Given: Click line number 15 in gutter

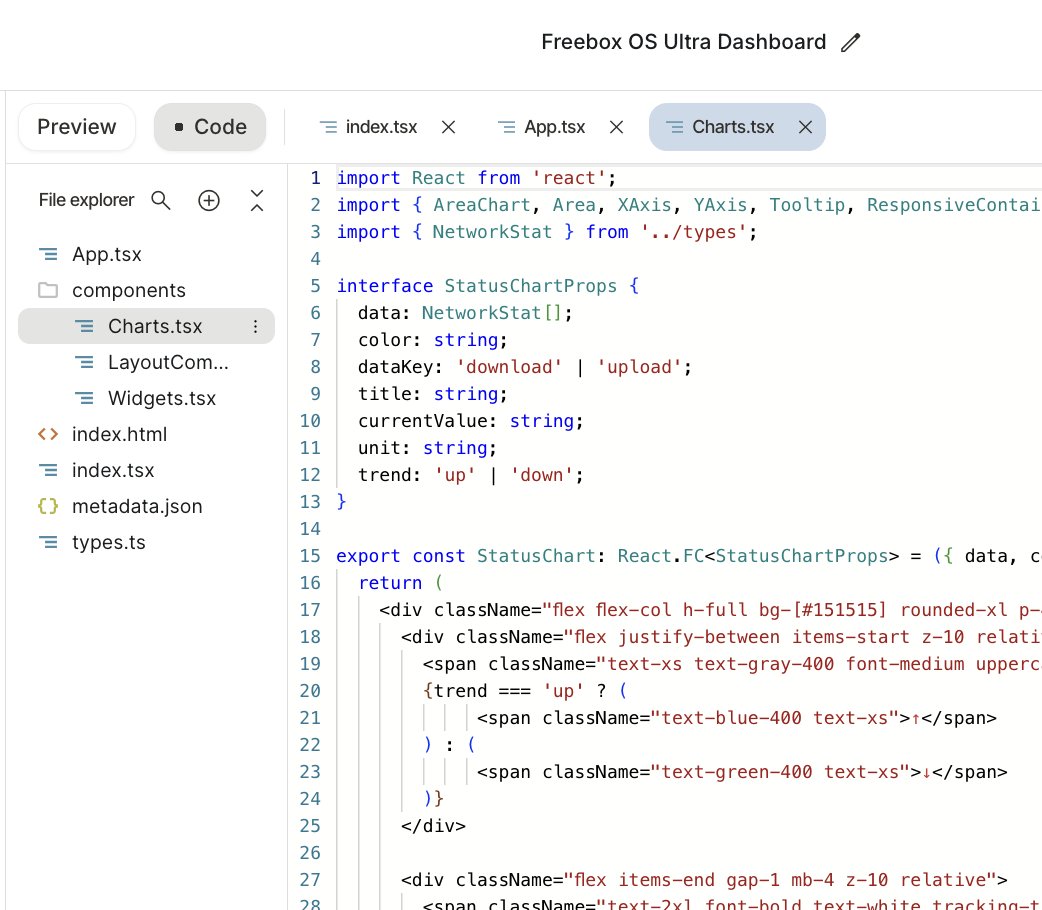Looking at the screenshot, I should [310, 556].
